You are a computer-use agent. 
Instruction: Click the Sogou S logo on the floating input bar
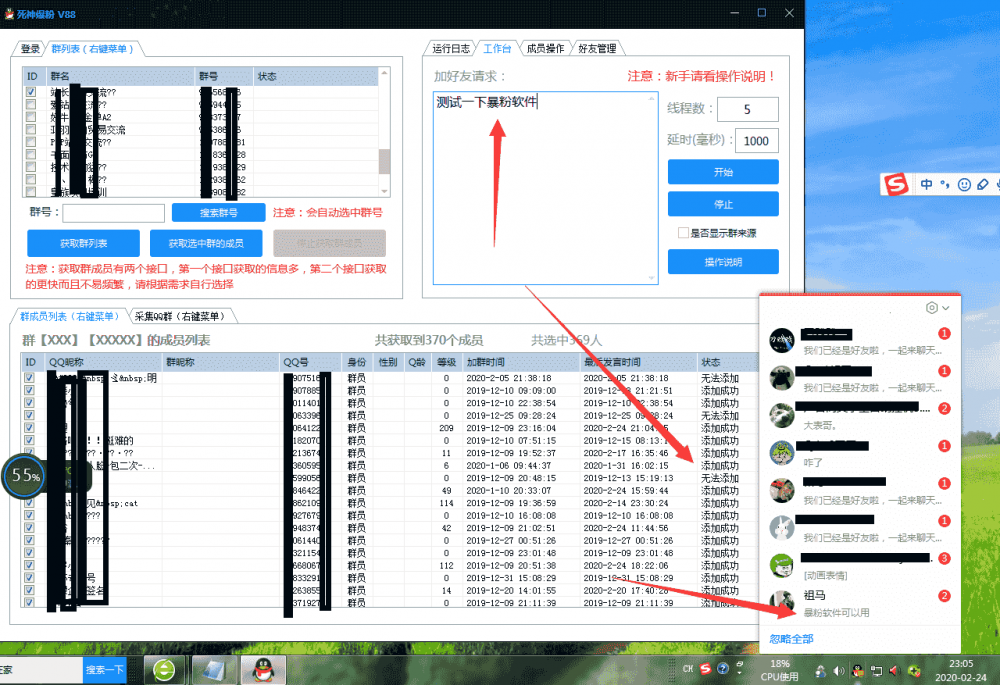coord(896,184)
